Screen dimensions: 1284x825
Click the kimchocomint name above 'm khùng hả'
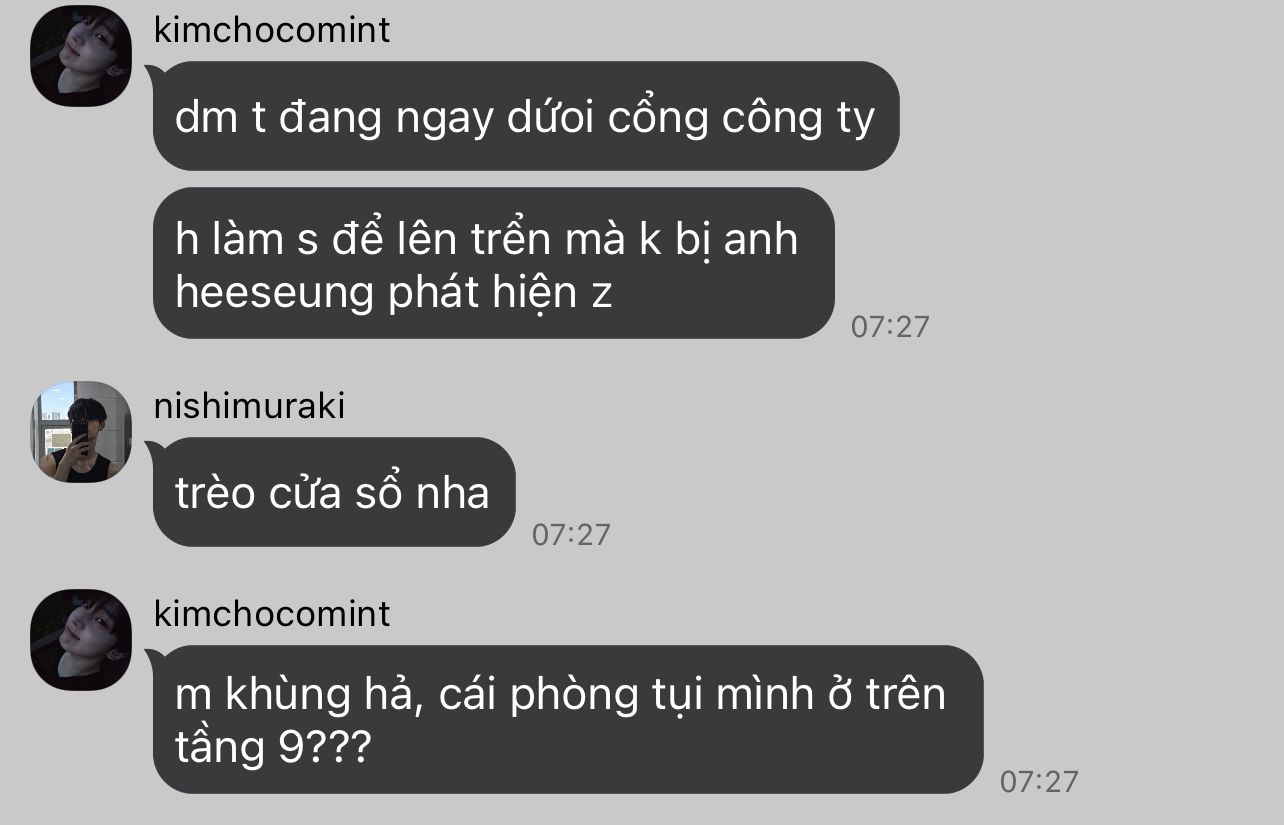coord(272,614)
